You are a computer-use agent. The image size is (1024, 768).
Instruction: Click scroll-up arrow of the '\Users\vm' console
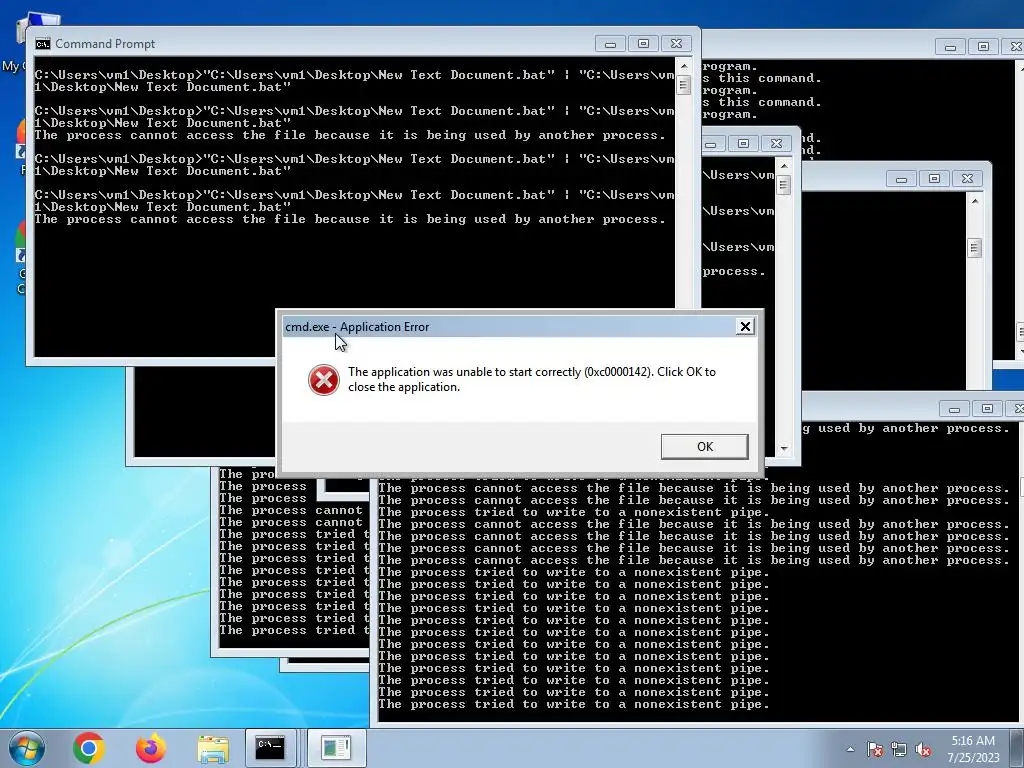point(784,166)
